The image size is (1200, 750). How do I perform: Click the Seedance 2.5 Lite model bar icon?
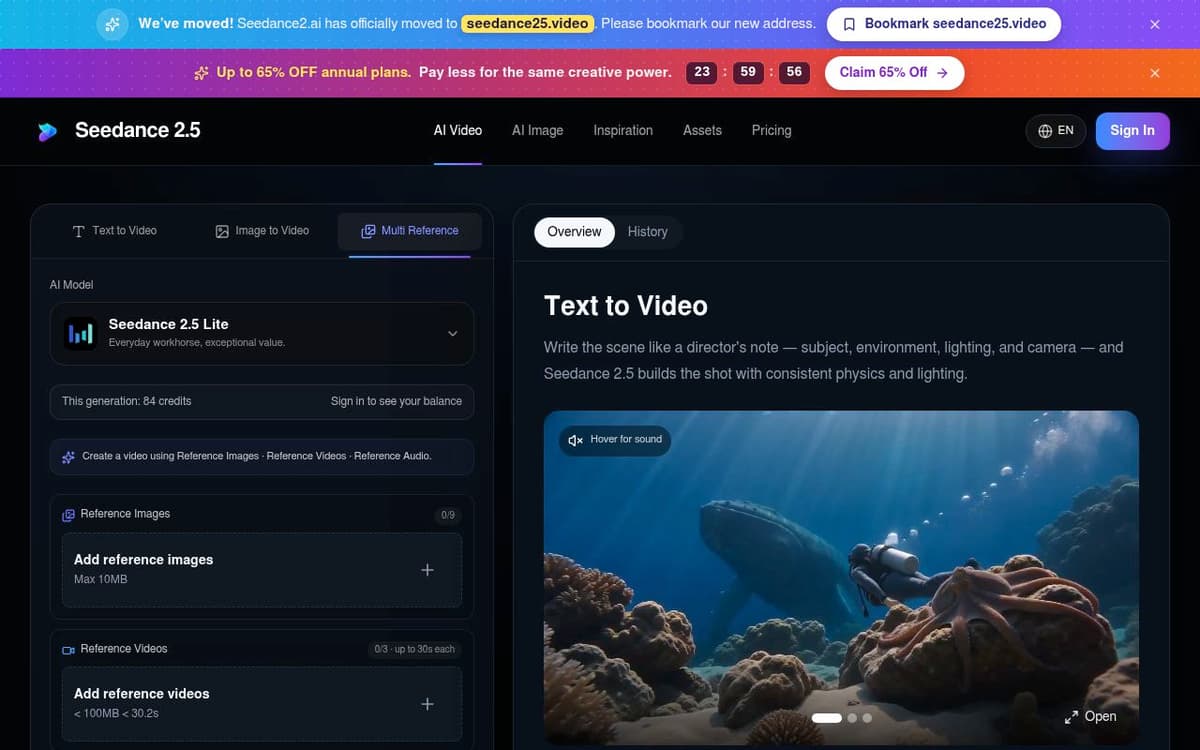click(x=79, y=333)
